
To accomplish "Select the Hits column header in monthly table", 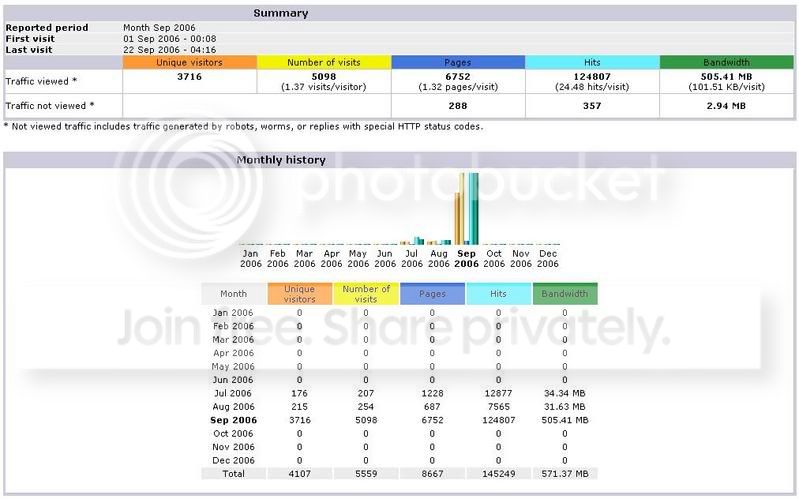I will point(498,294).
